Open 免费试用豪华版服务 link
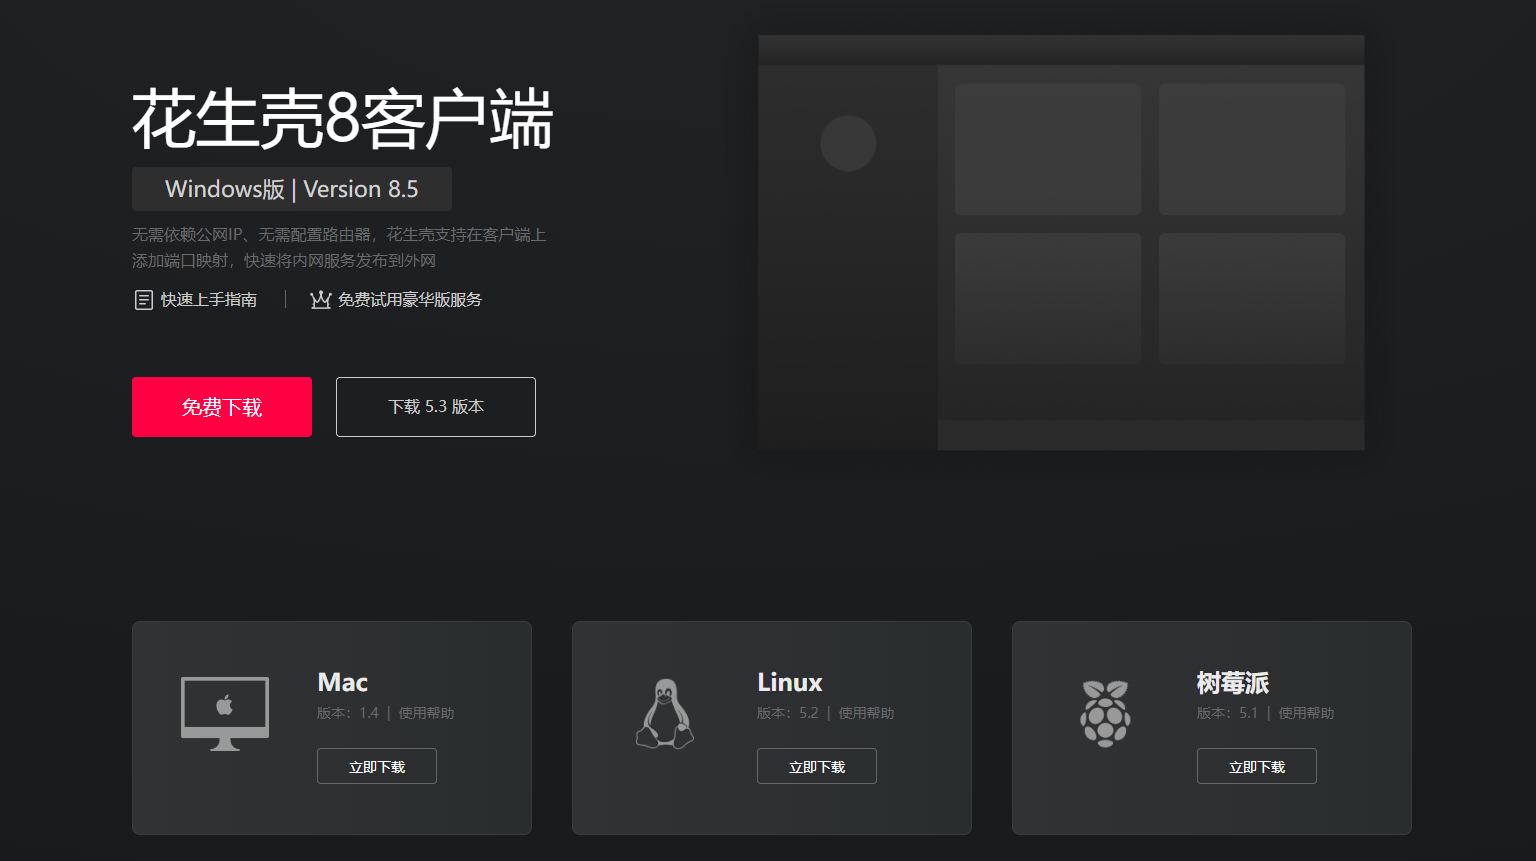 410,300
